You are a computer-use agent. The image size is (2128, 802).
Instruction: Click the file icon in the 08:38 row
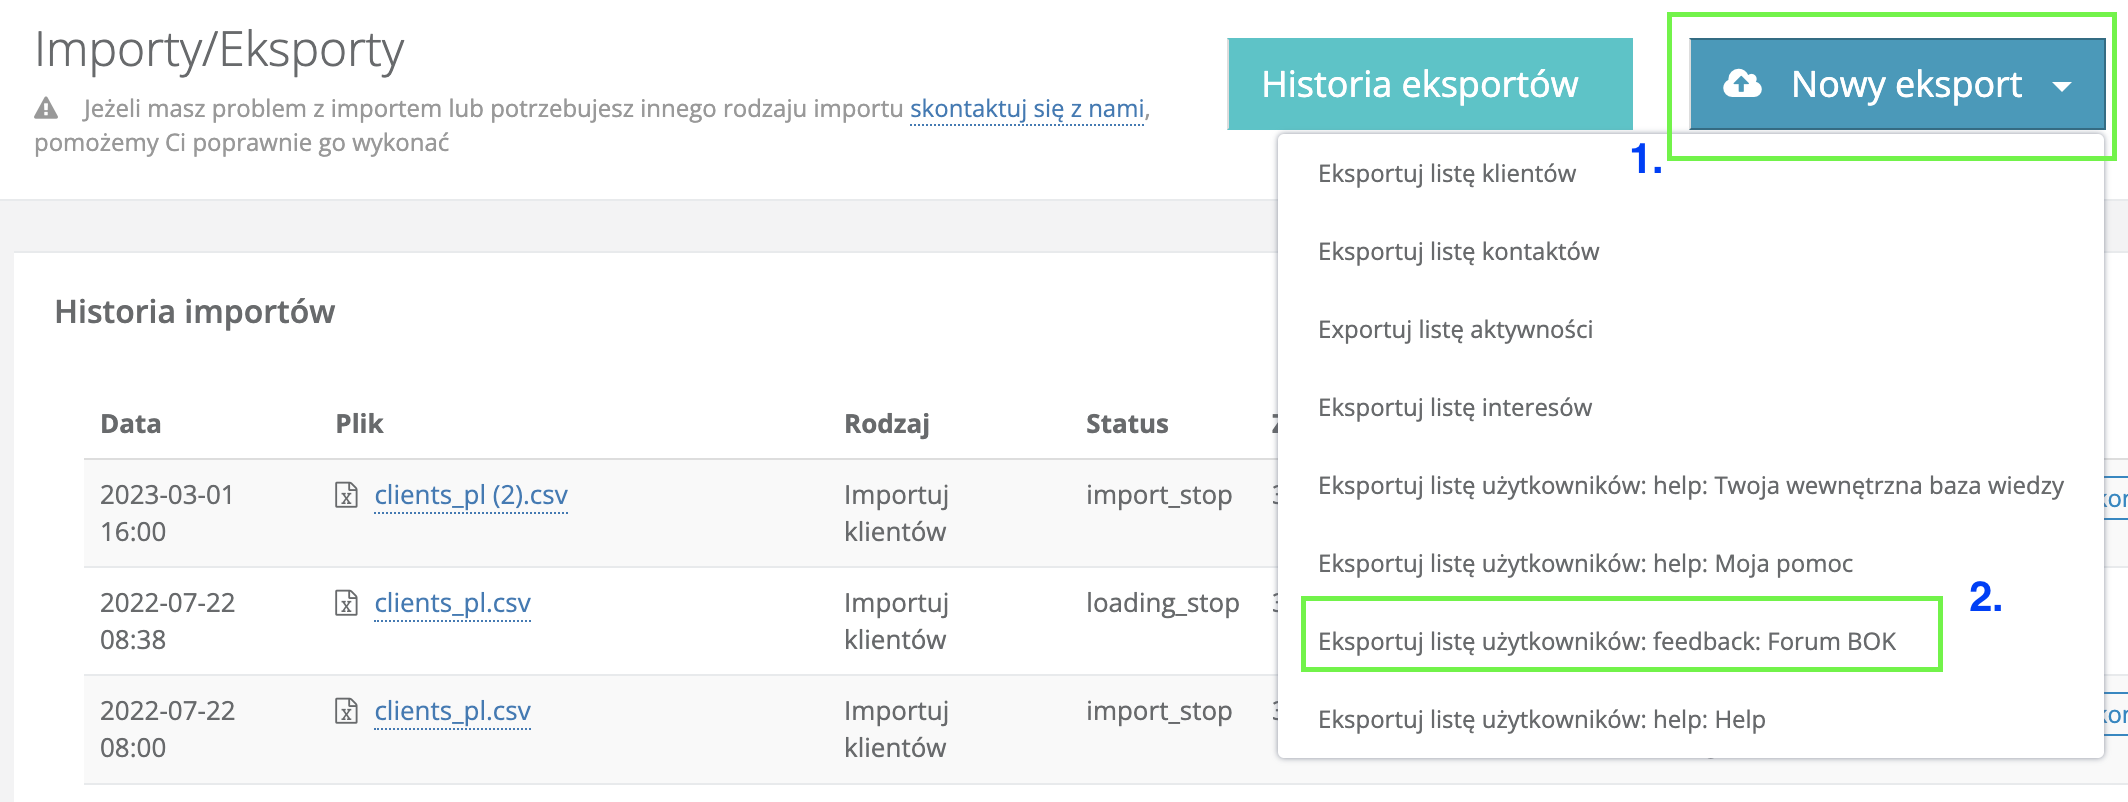pos(346,603)
